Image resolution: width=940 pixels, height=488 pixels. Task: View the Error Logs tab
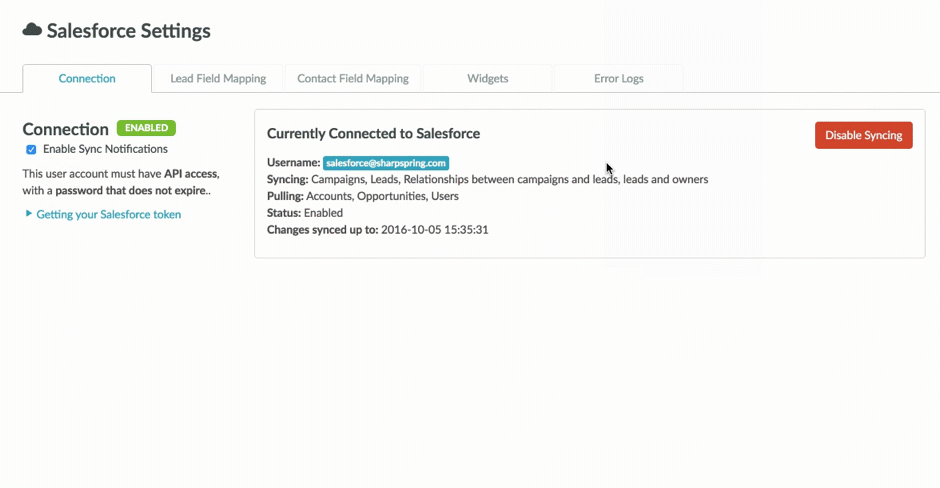[x=619, y=79]
